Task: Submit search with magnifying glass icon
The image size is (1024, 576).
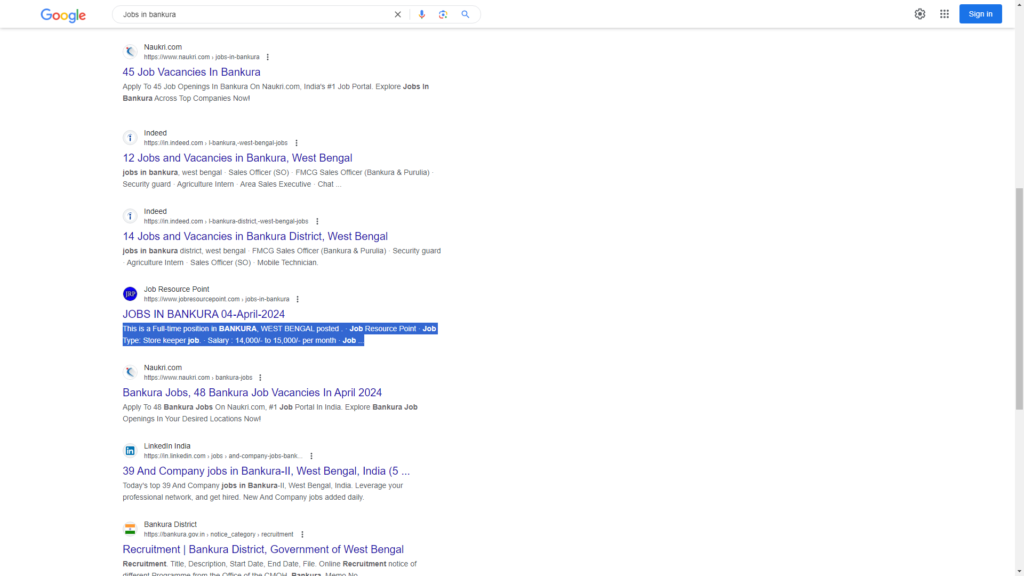Action: pyautogui.click(x=465, y=14)
